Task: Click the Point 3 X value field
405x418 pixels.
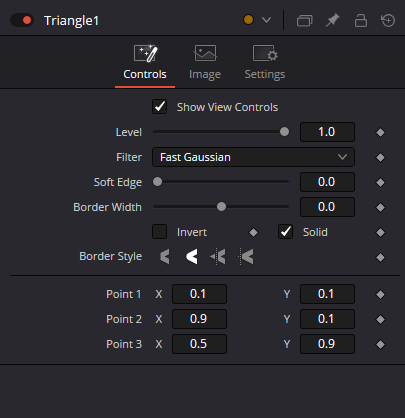Action: click(199, 344)
